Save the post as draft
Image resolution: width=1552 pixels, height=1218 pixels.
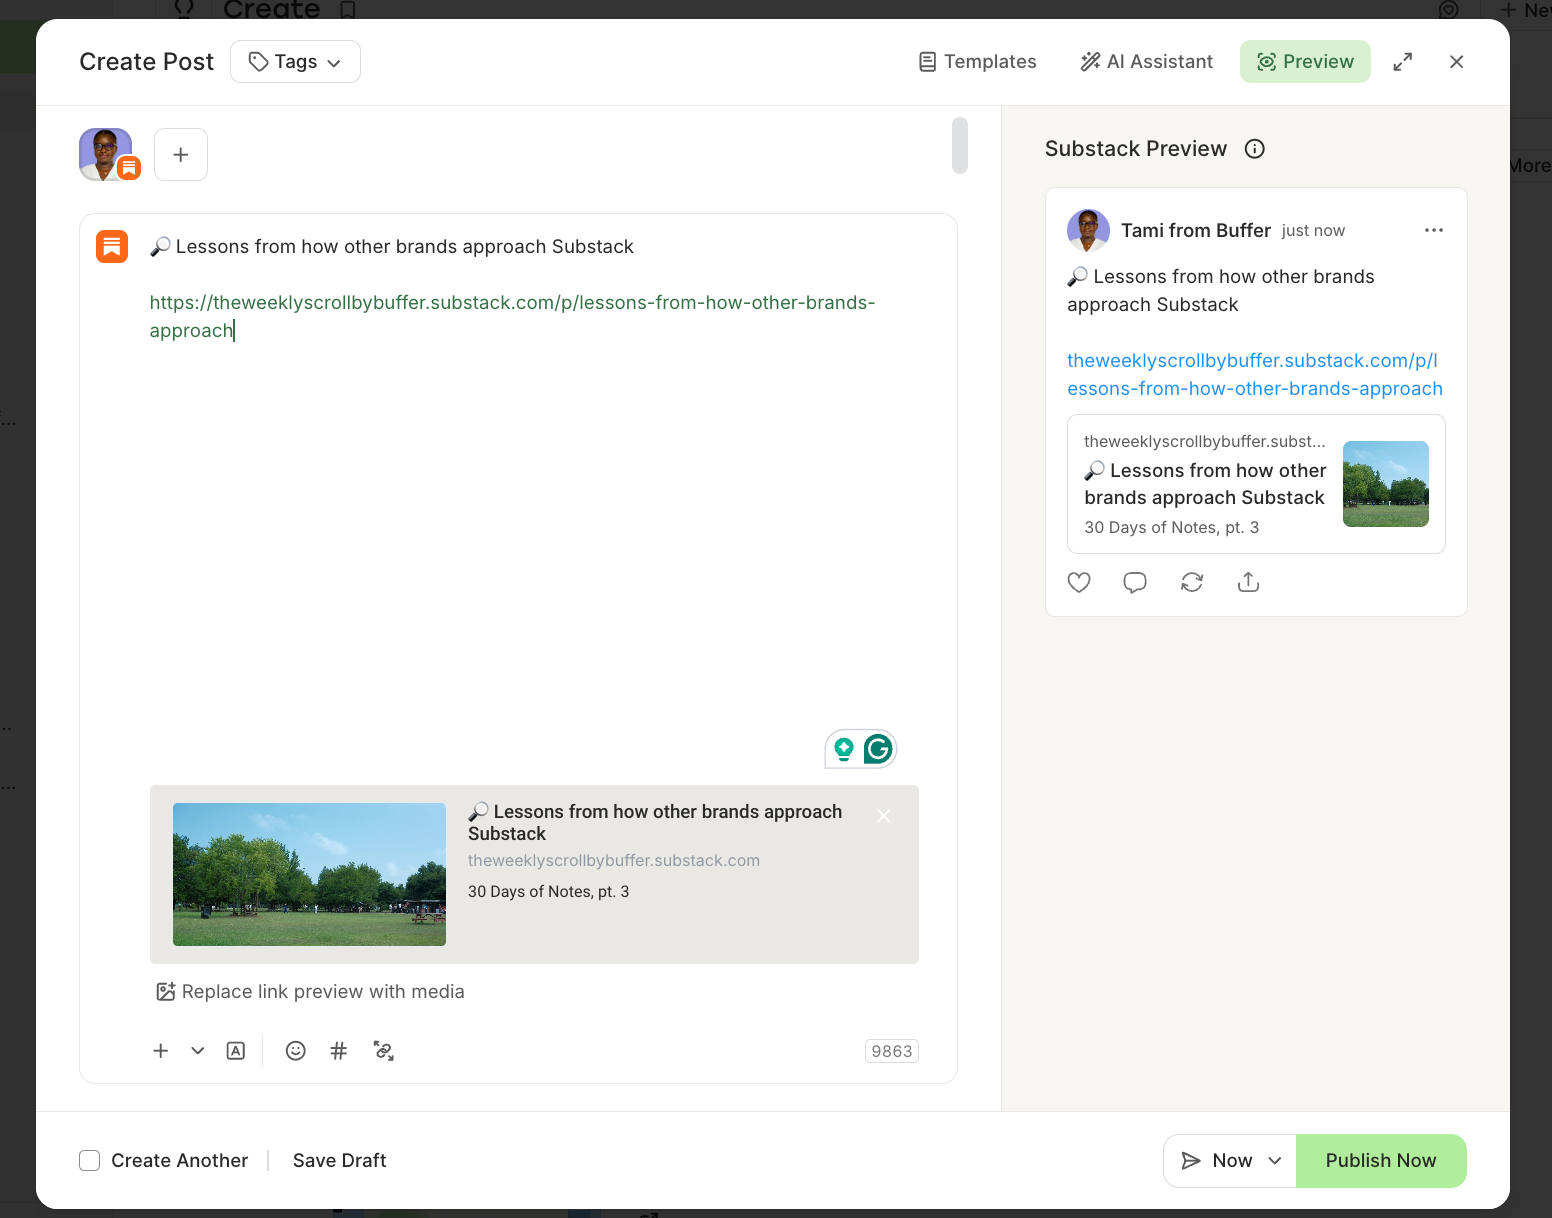(340, 1161)
